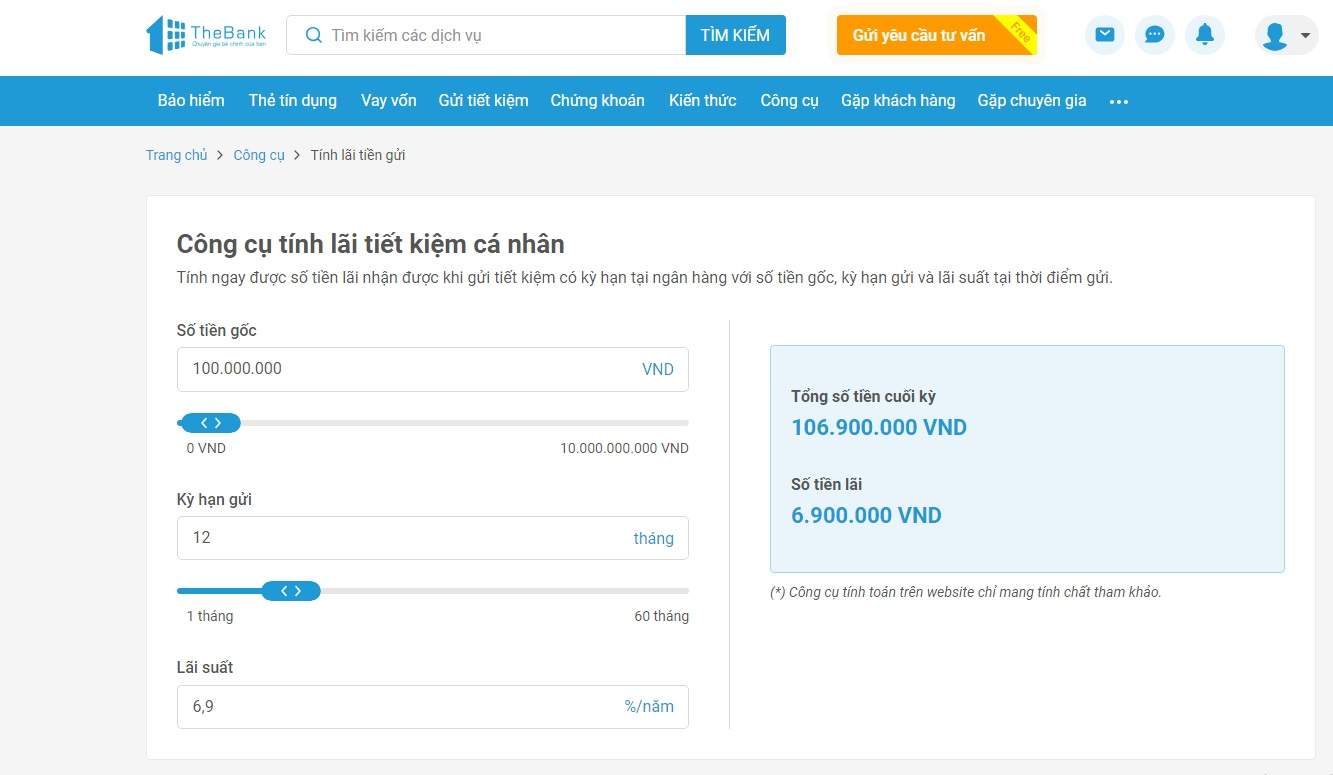Click the TheBank logo
Image resolution: width=1333 pixels, height=775 pixels.
pos(206,35)
